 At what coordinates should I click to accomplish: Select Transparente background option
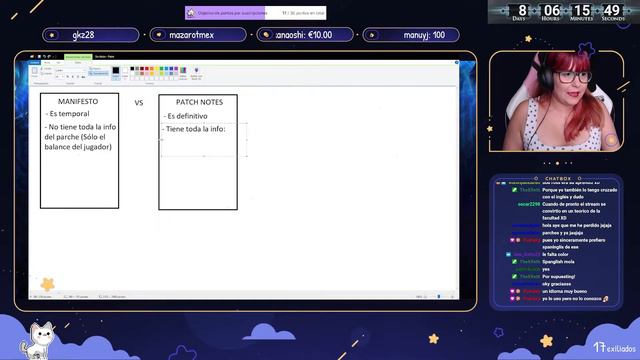coord(98,73)
